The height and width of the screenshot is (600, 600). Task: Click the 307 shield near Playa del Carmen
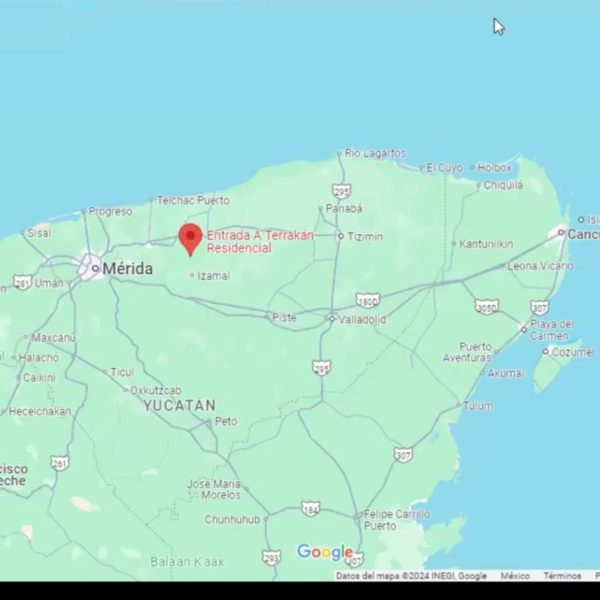539,307
